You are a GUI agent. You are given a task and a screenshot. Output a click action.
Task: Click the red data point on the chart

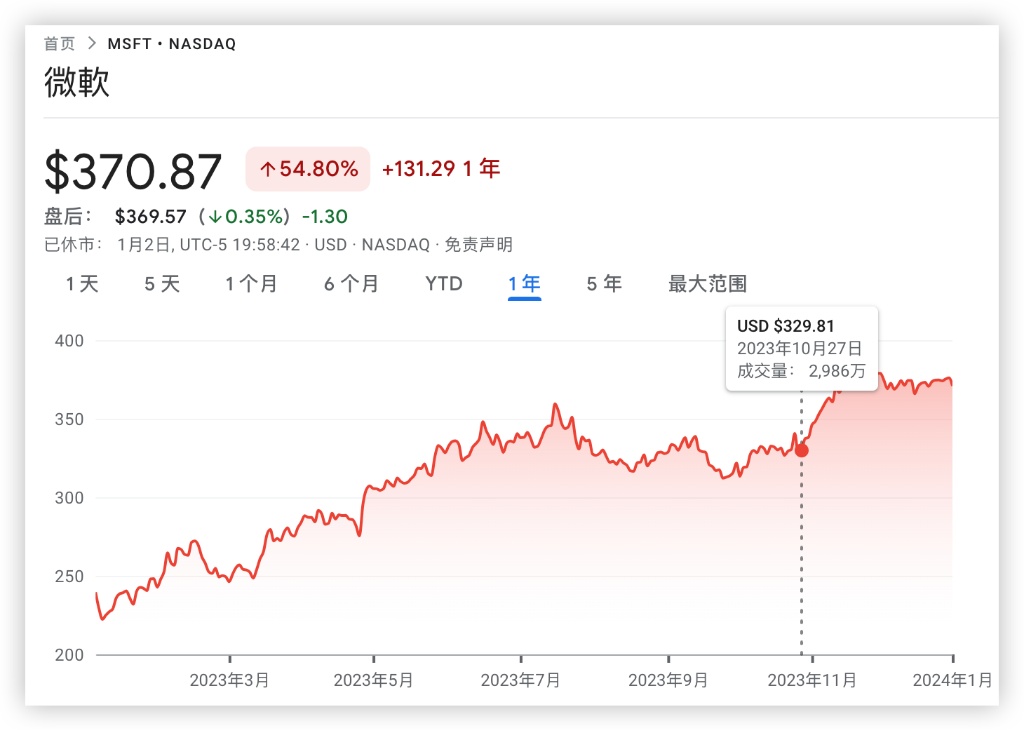801,450
